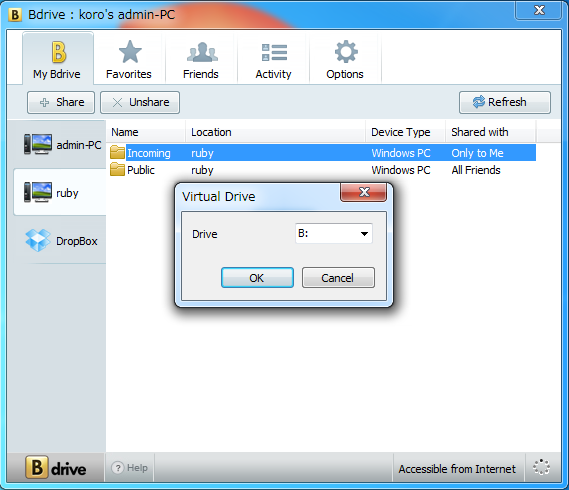Select the Incoming folder row

pyautogui.click(x=323, y=153)
